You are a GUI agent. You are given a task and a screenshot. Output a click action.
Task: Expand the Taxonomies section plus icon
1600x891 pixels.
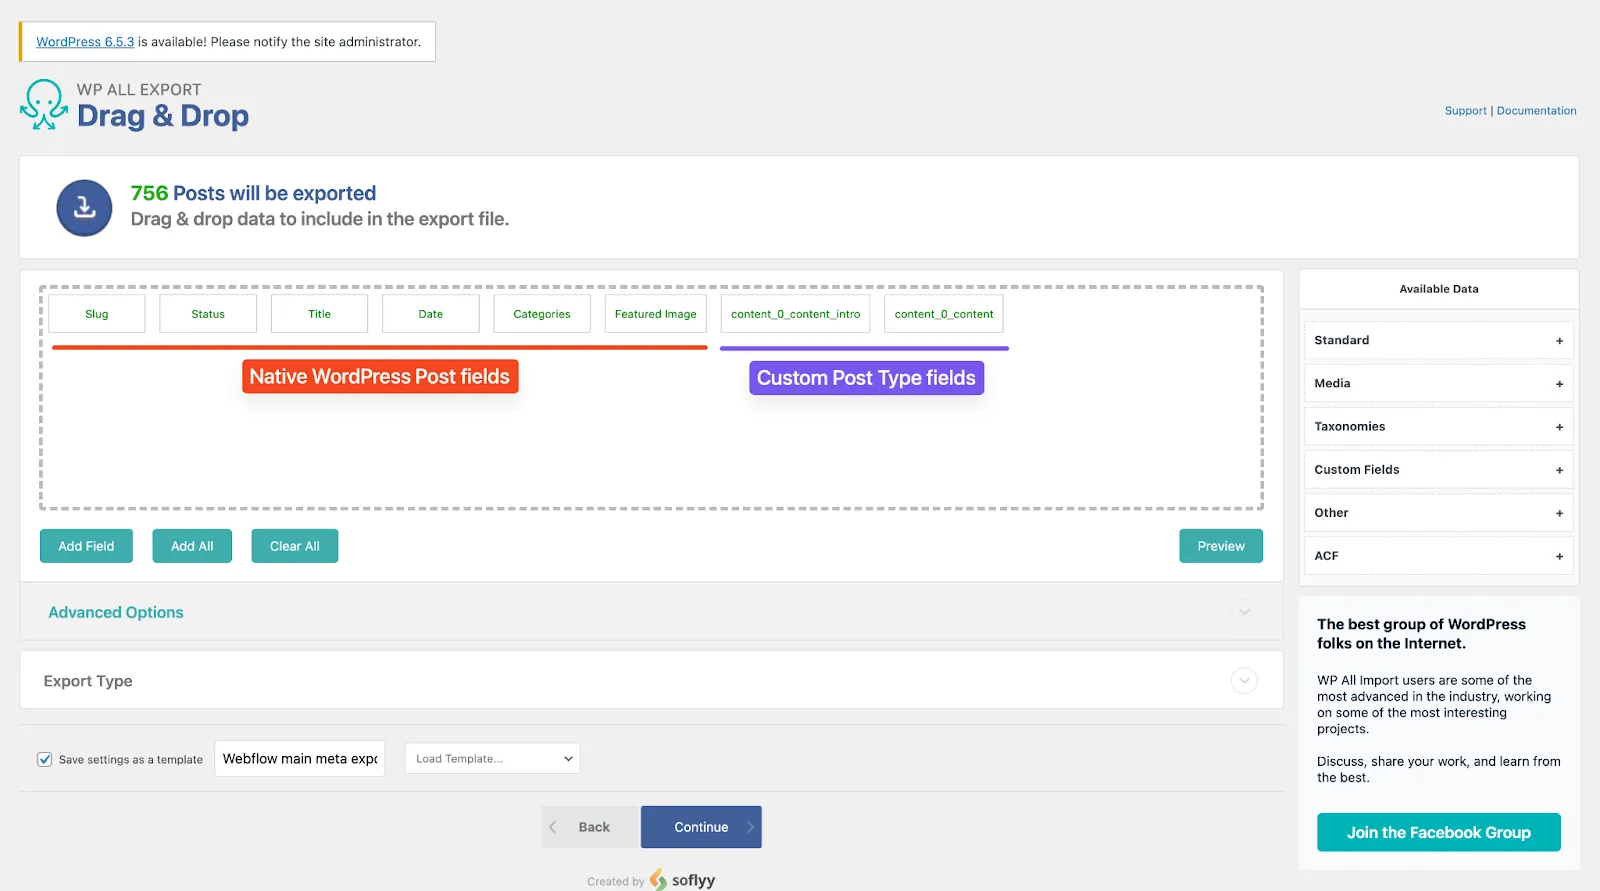tap(1559, 427)
